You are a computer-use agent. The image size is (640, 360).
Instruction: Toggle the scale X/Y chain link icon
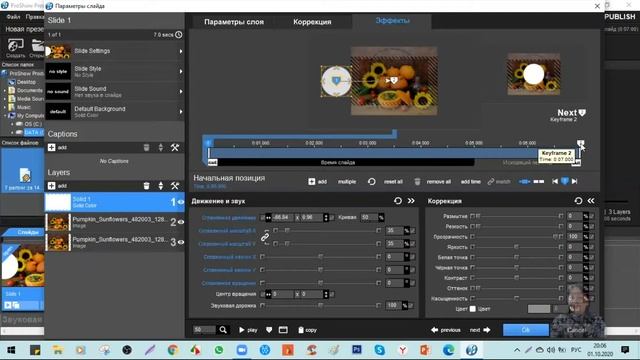click(265, 237)
